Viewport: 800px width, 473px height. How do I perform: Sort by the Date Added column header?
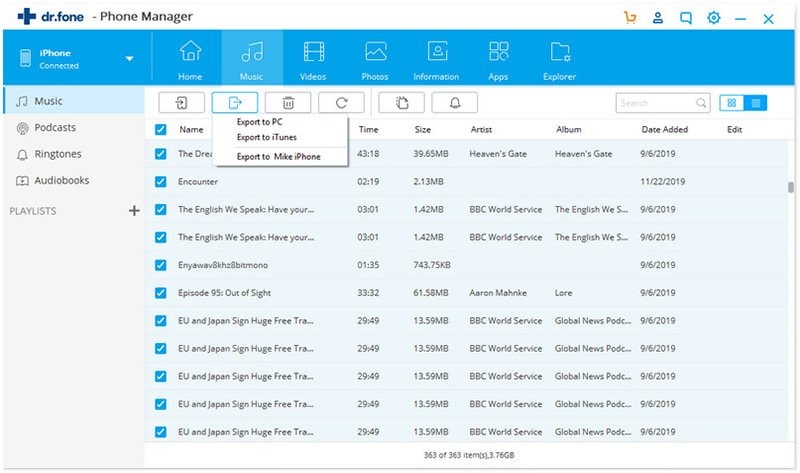[x=664, y=130]
